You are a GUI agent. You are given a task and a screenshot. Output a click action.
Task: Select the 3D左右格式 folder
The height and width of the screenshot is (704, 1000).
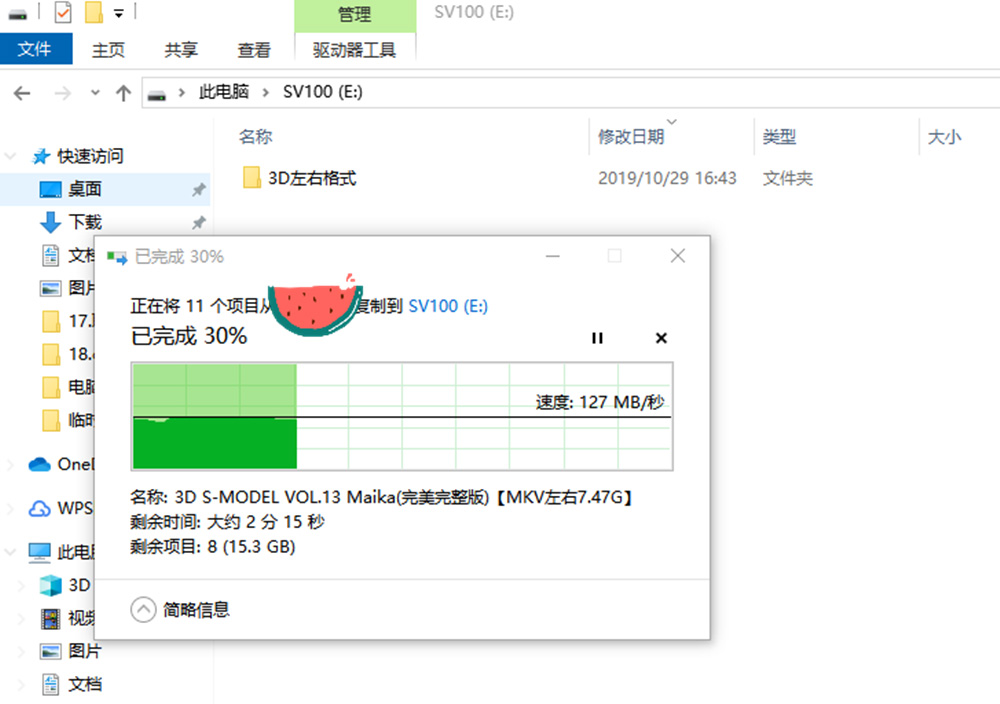coord(300,178)
